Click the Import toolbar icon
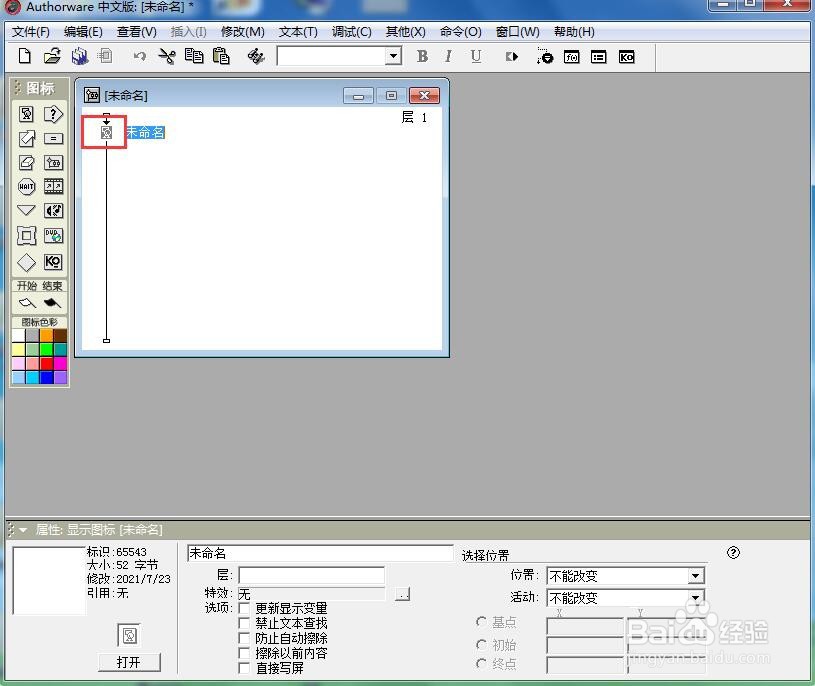The width and height of the screenshot is (815, 686). (106, 56)
